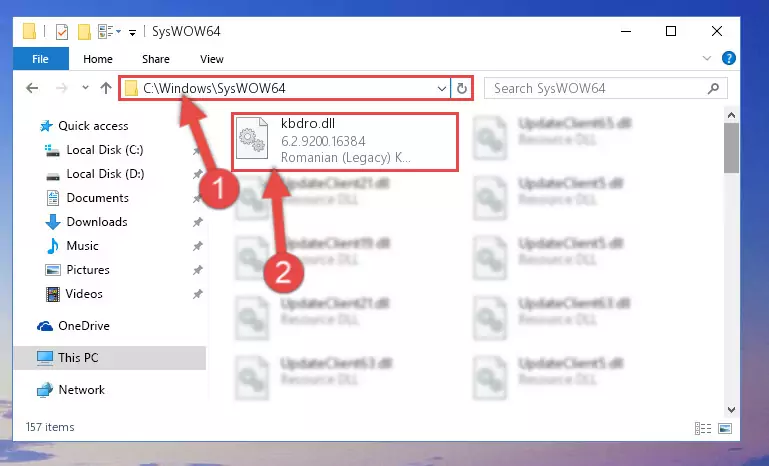769x466 pixels.
Task: Go up one folder level
Action: [x=106, y=88]
